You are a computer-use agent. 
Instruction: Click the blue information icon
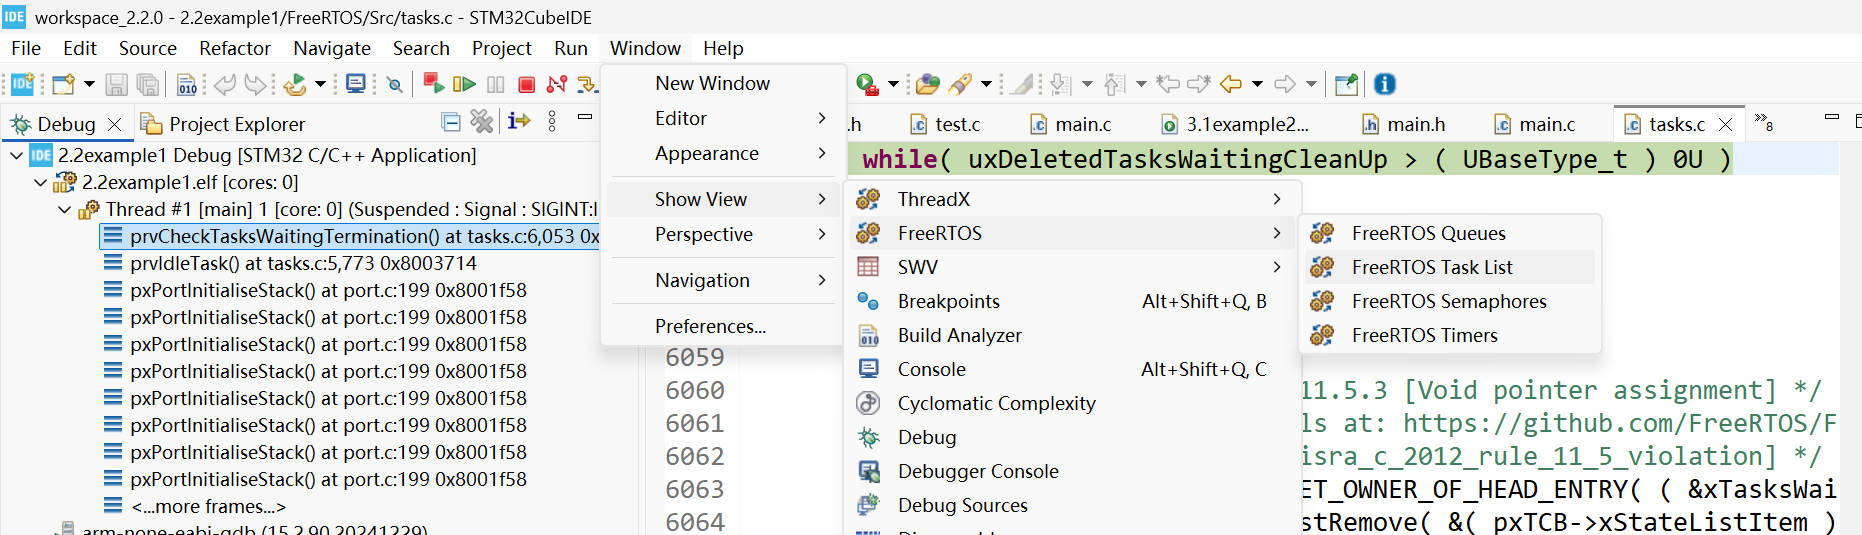point(1385,85)
